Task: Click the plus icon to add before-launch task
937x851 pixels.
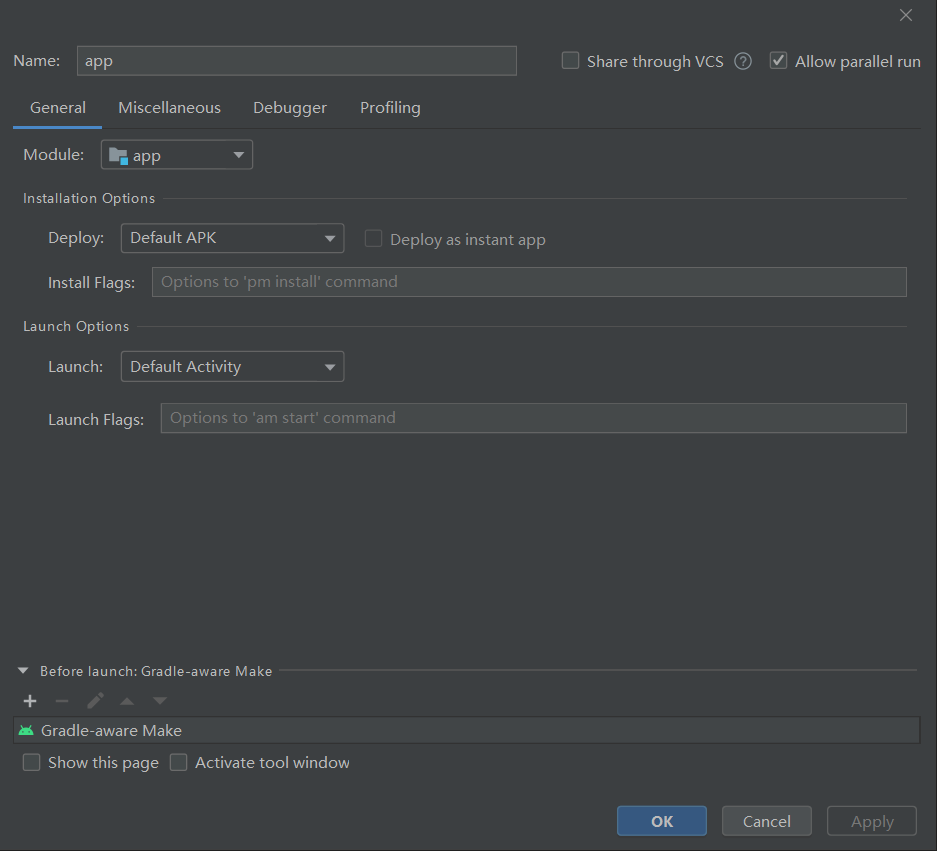Action: pyautogui.click(x=30, y=700)
